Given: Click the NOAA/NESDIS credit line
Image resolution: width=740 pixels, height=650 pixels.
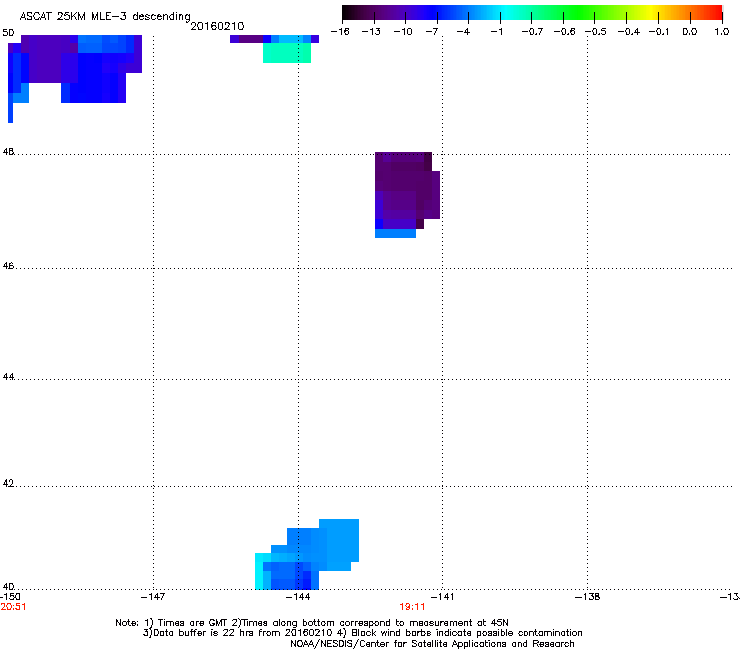Looking at the screenshot, I should [x=432, y=643].
